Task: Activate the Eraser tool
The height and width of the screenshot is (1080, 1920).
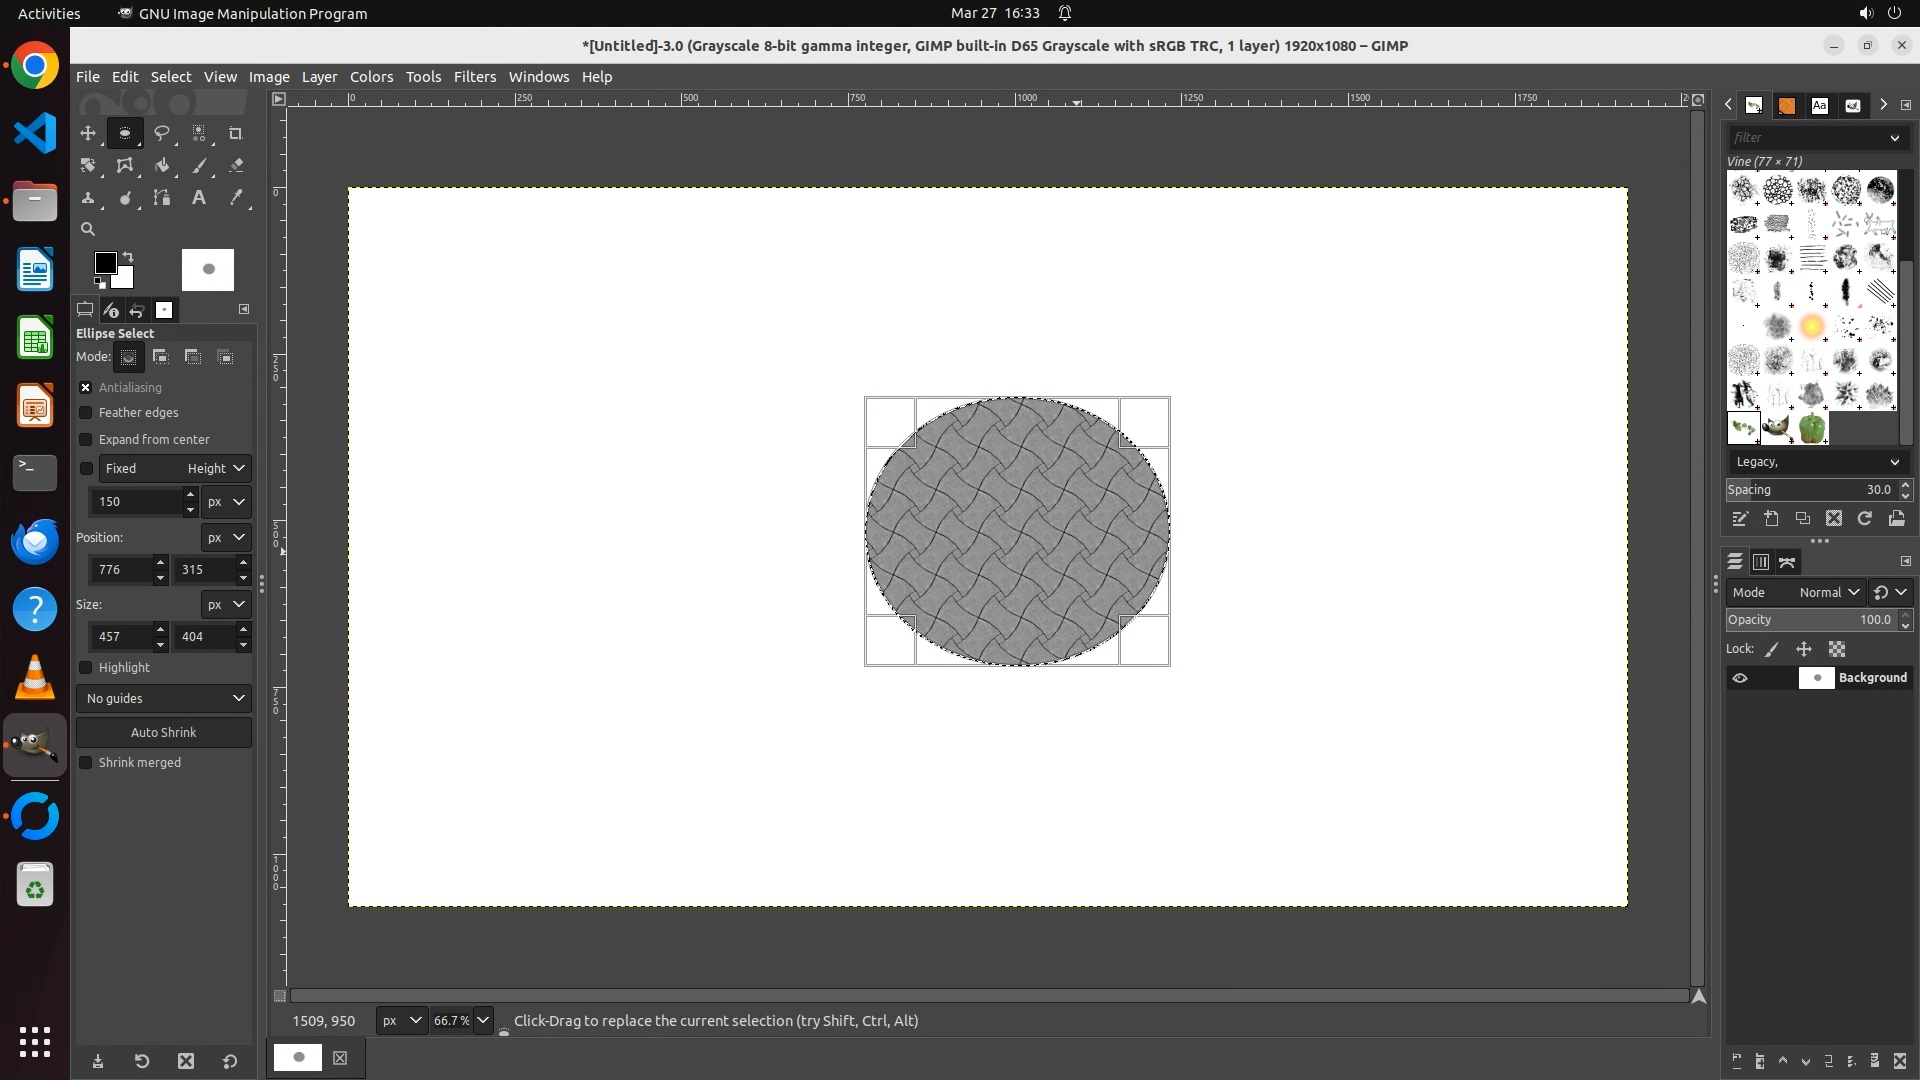Action: 236,166
